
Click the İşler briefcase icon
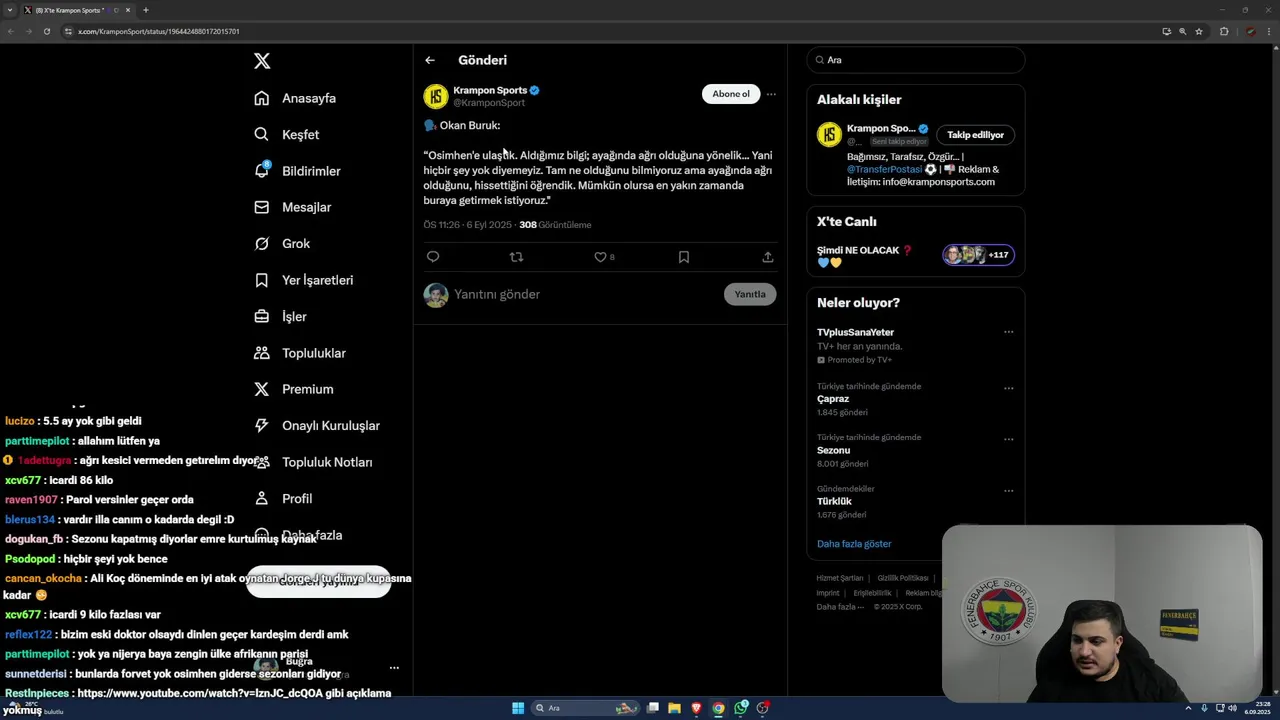pos(262,316)
